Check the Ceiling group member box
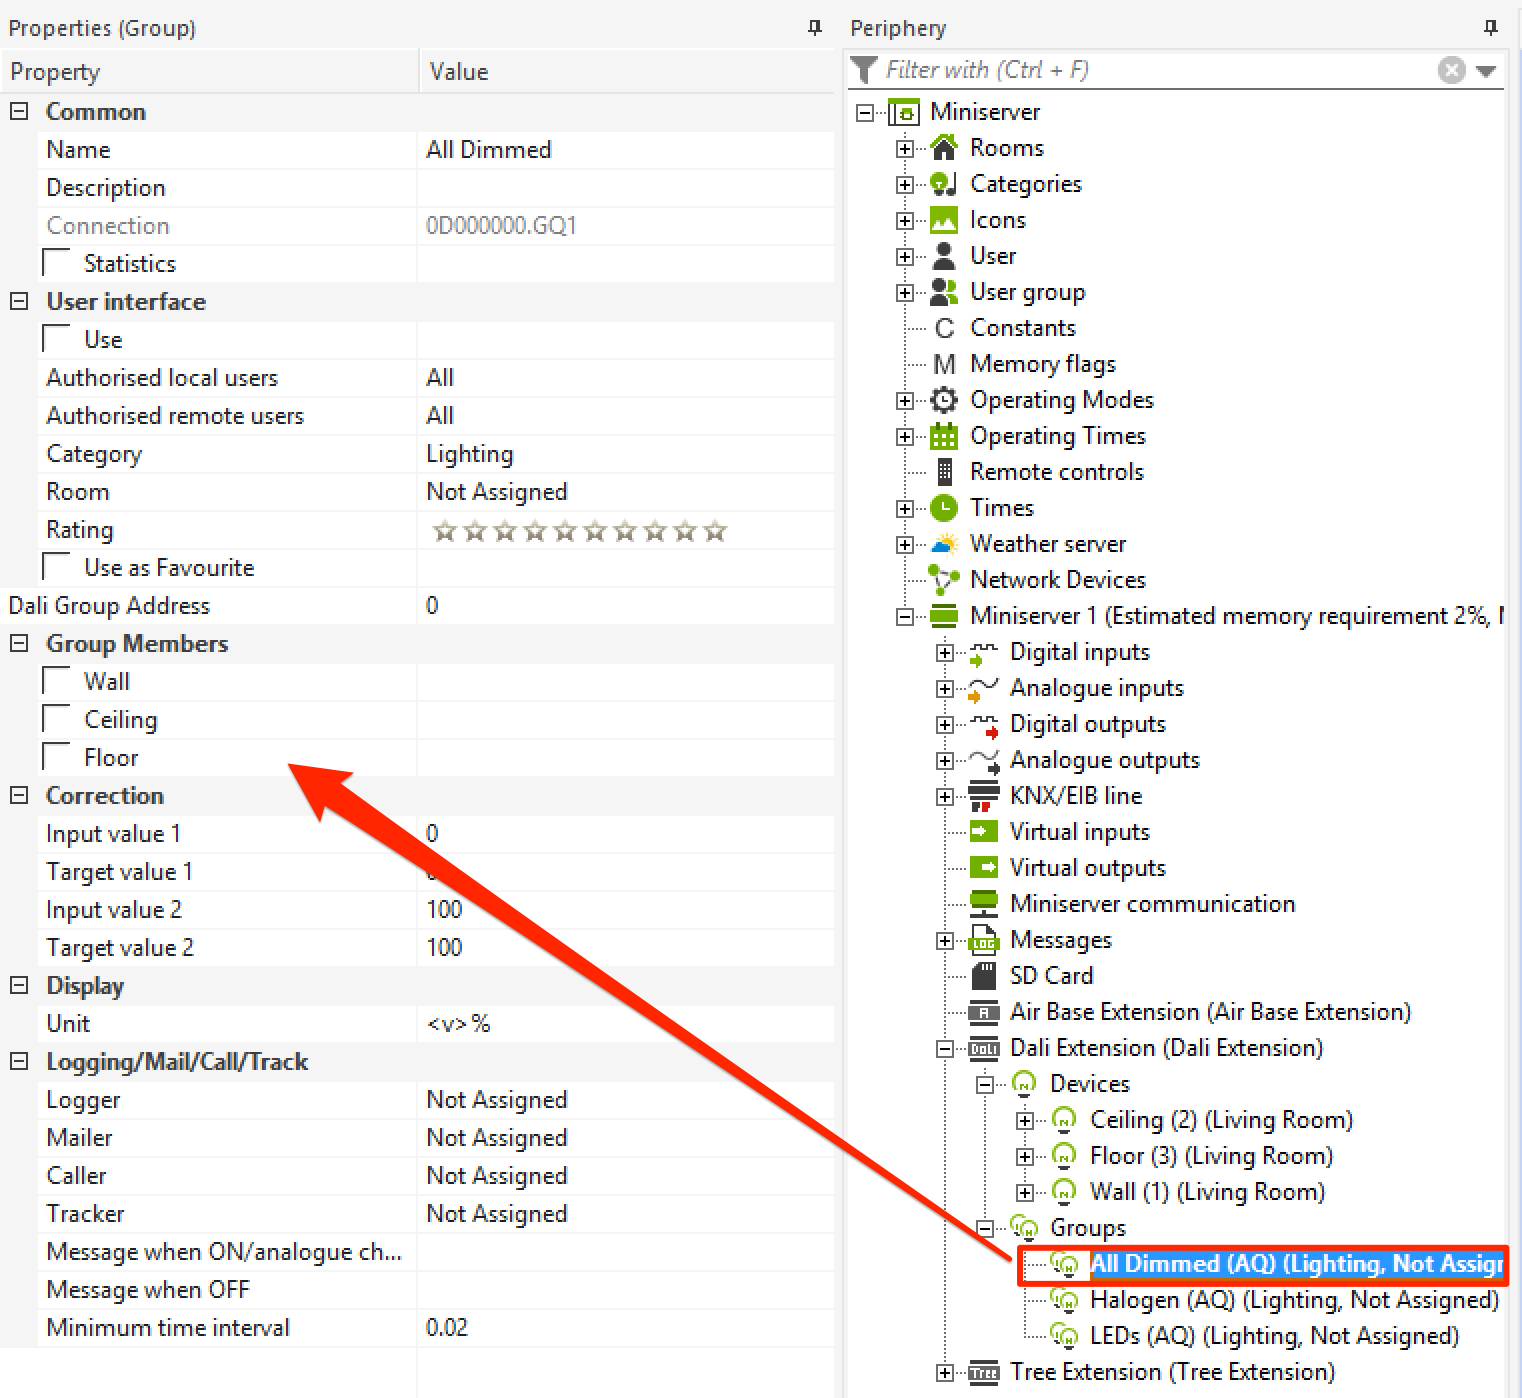The height and width of the screenshot is (1398, 1522). click(x=57, y=720)
